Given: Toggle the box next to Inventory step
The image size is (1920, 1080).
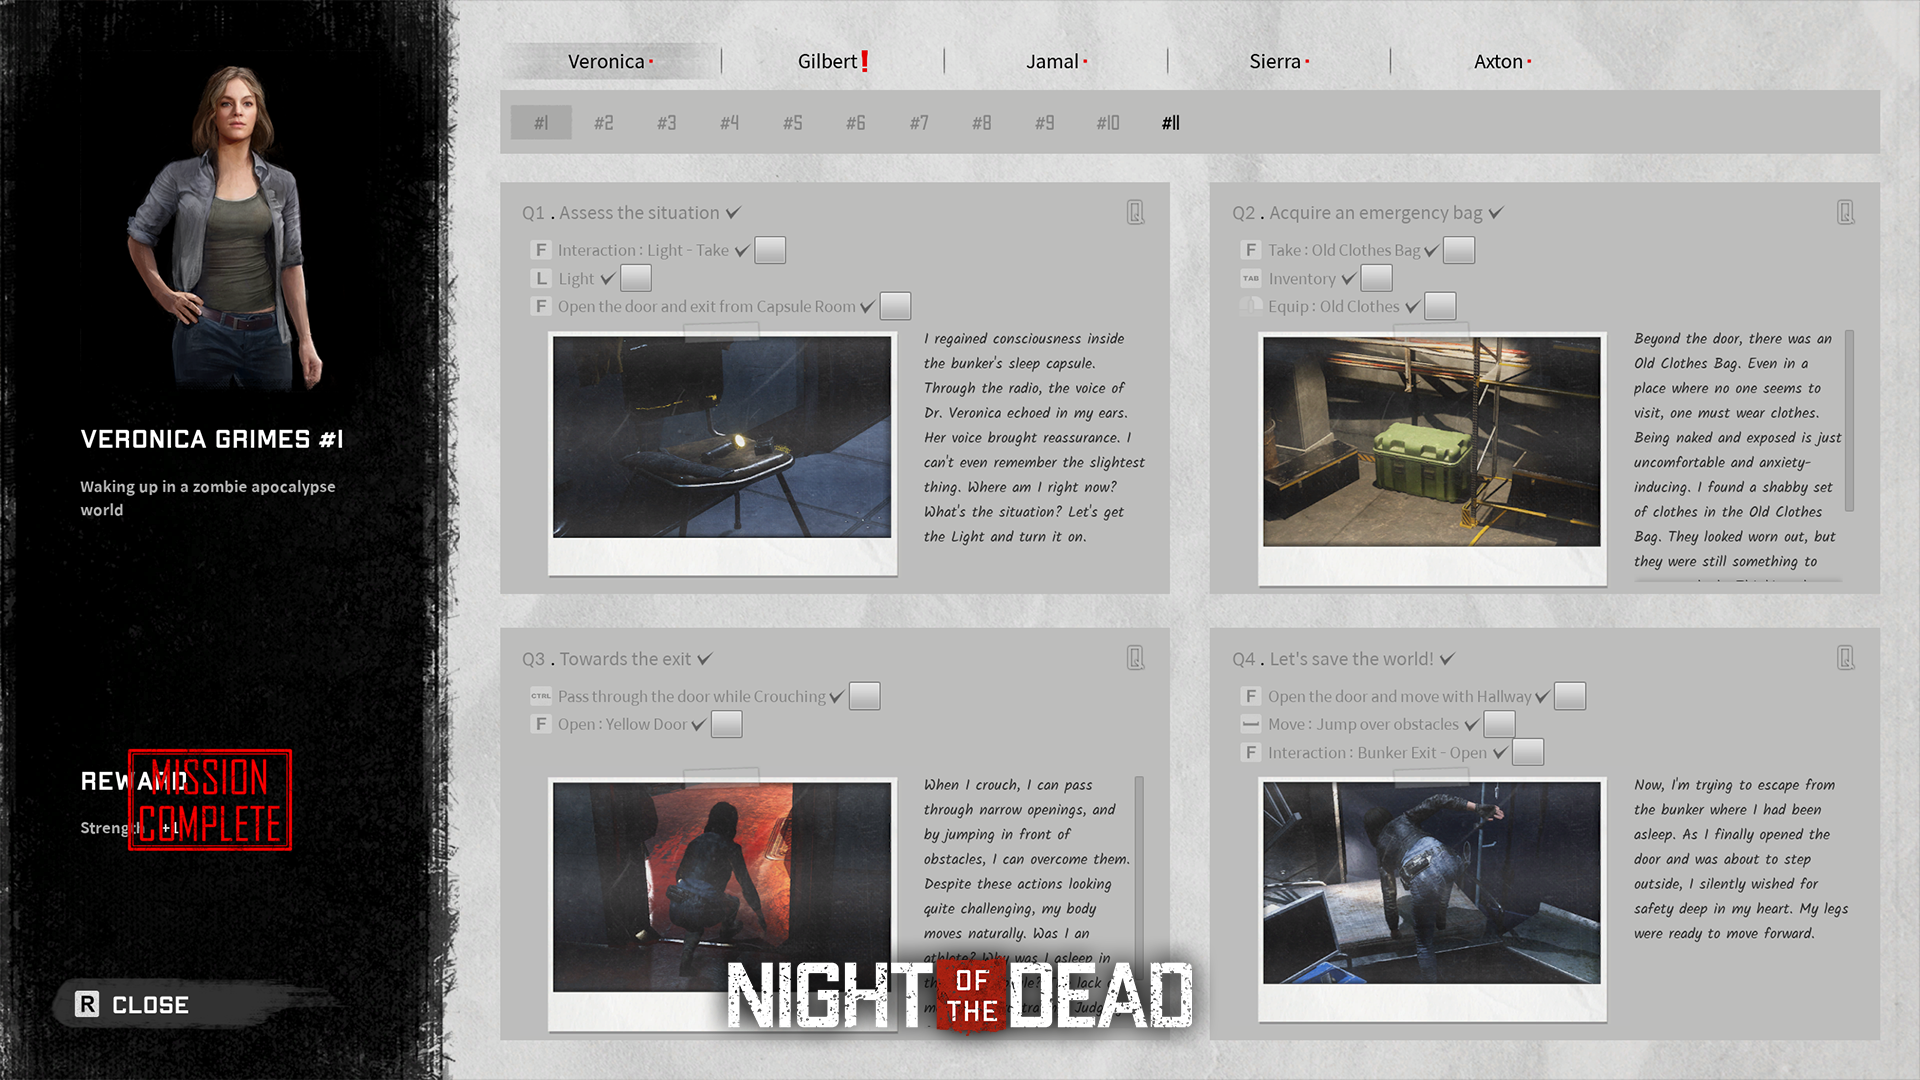Looking at the screenshot, I should pyautogui.click(x=1377, y=278).
